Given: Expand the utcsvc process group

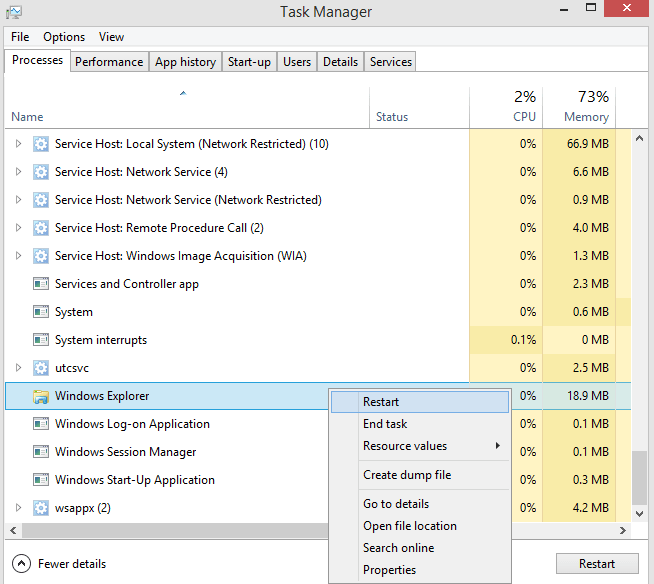Looking at the screenshot, I should coord(18,368).
